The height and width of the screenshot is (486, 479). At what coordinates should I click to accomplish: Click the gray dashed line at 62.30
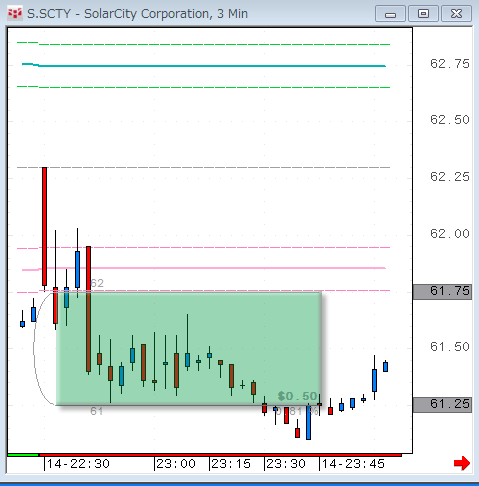[x=203, y=167]
